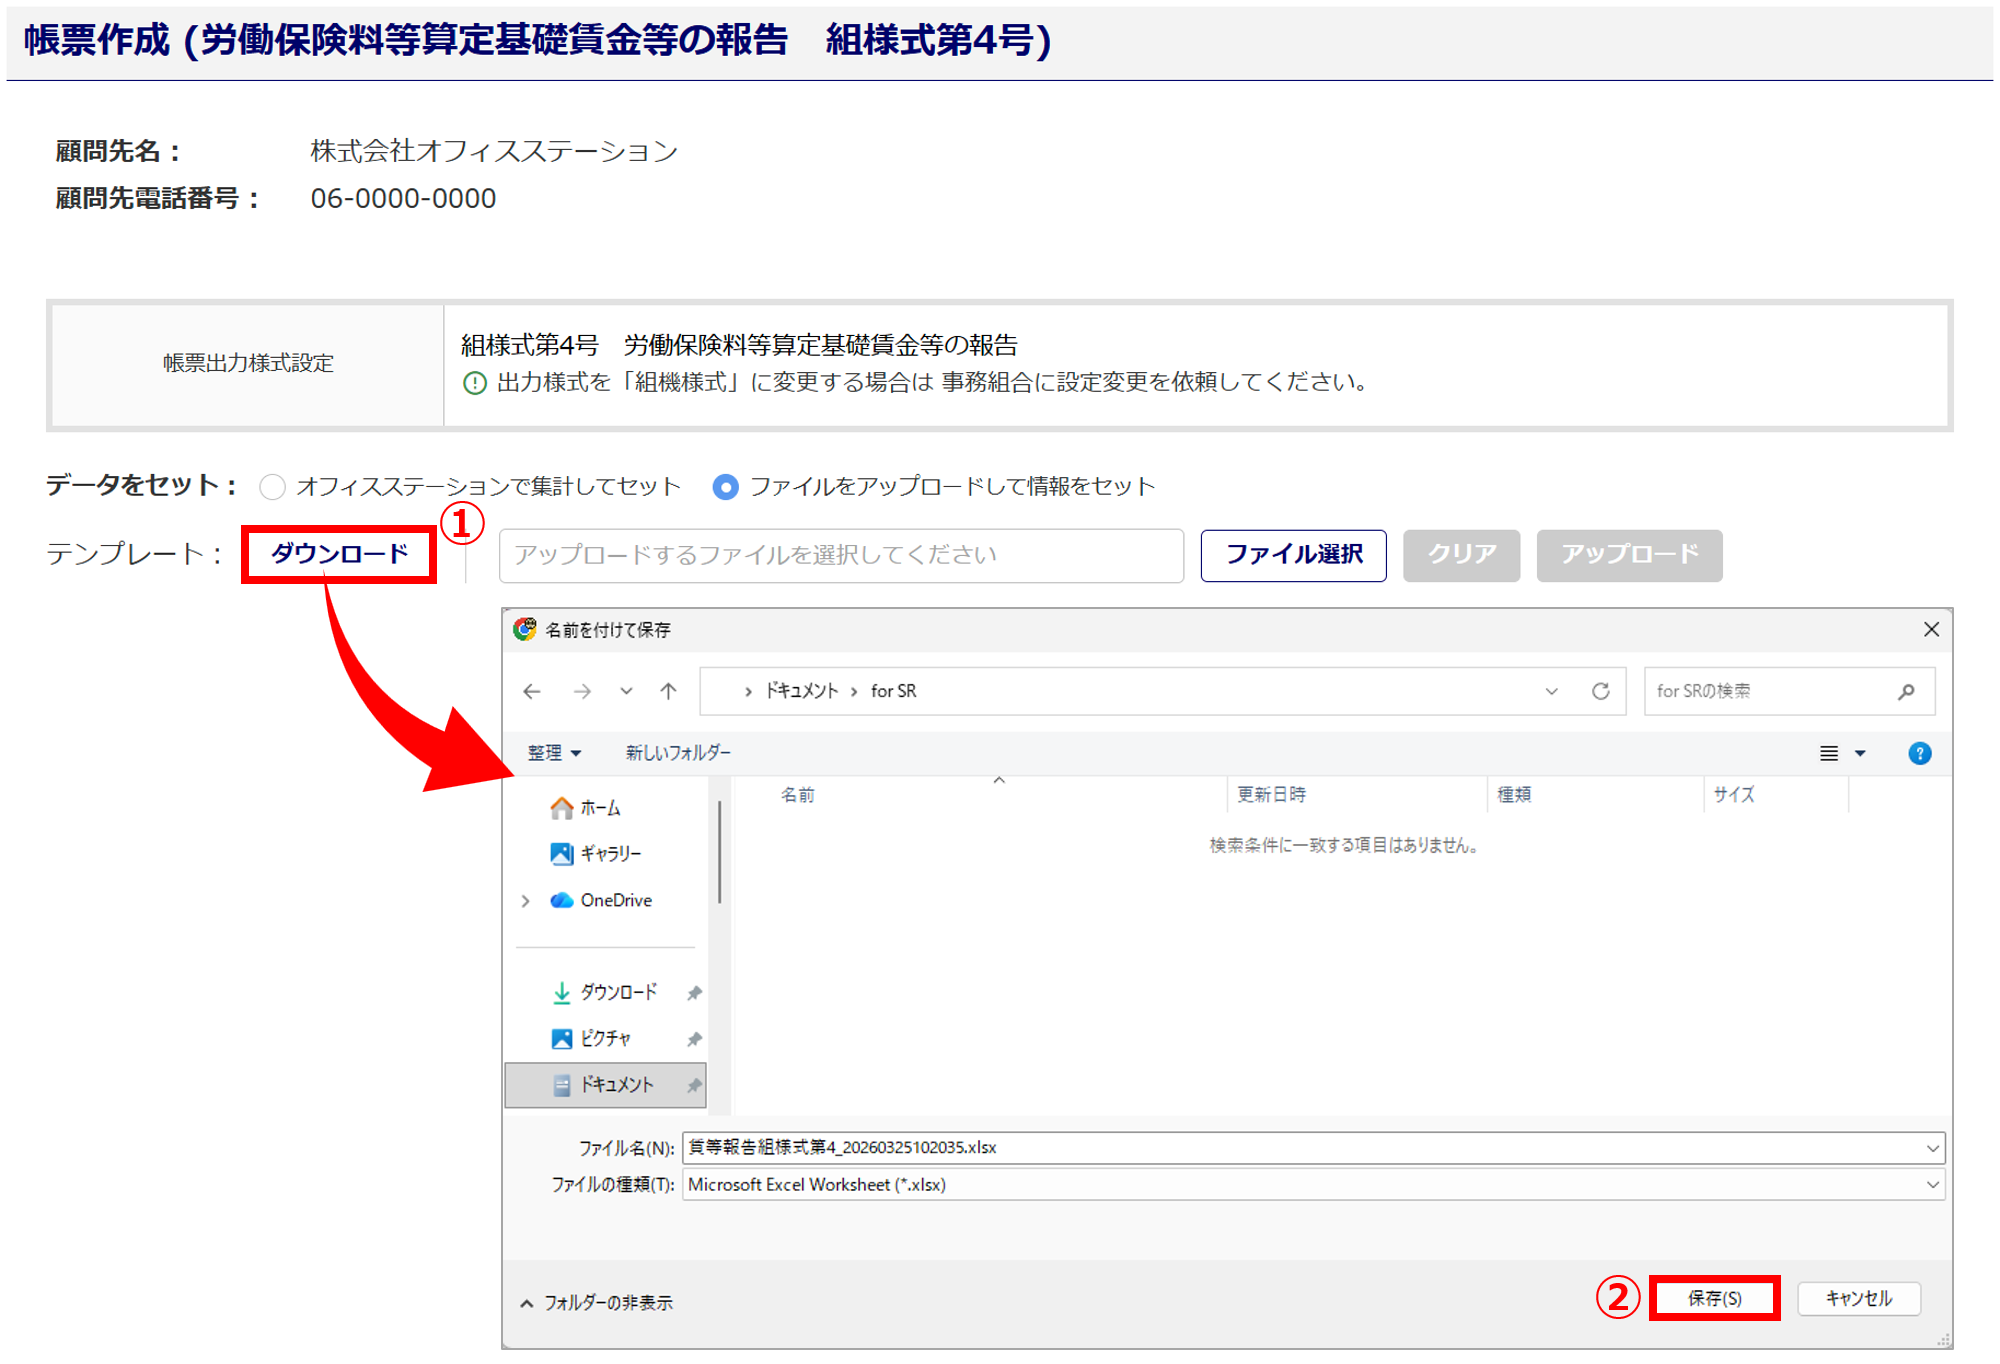Select ファイルをアップロードして情報をセット radio option

pyautogui.click(x=726, y=487)
